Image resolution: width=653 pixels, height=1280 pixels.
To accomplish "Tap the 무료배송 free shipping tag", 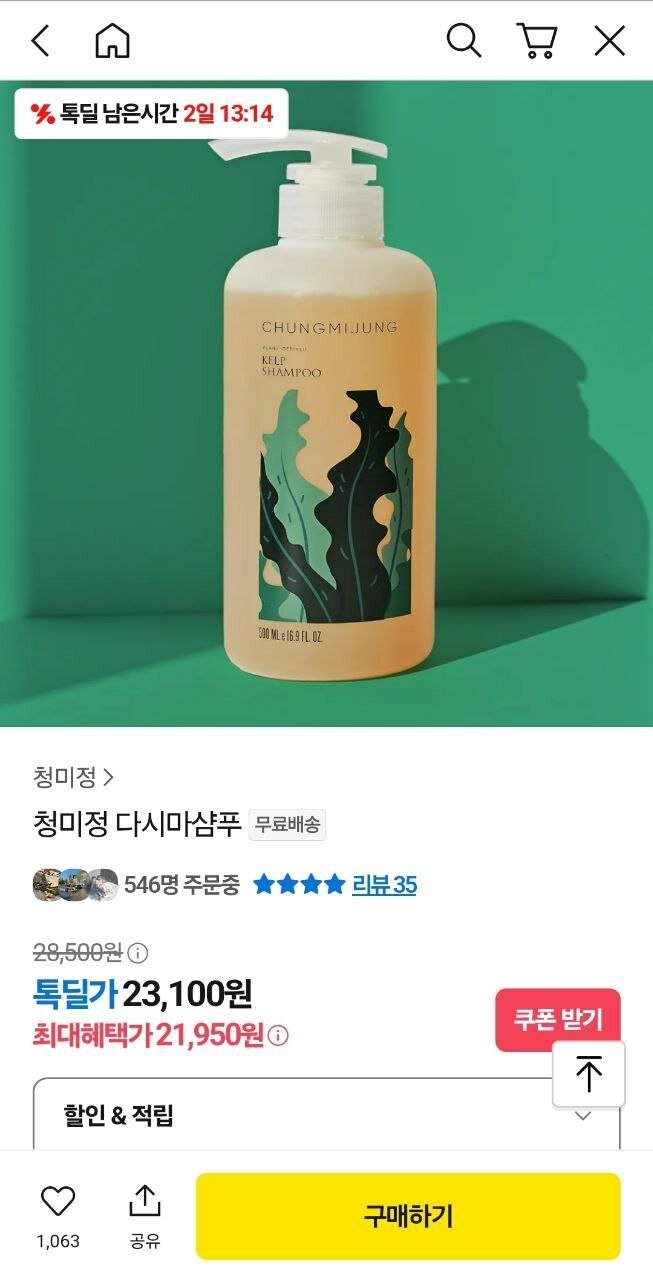I will (287, 826).
